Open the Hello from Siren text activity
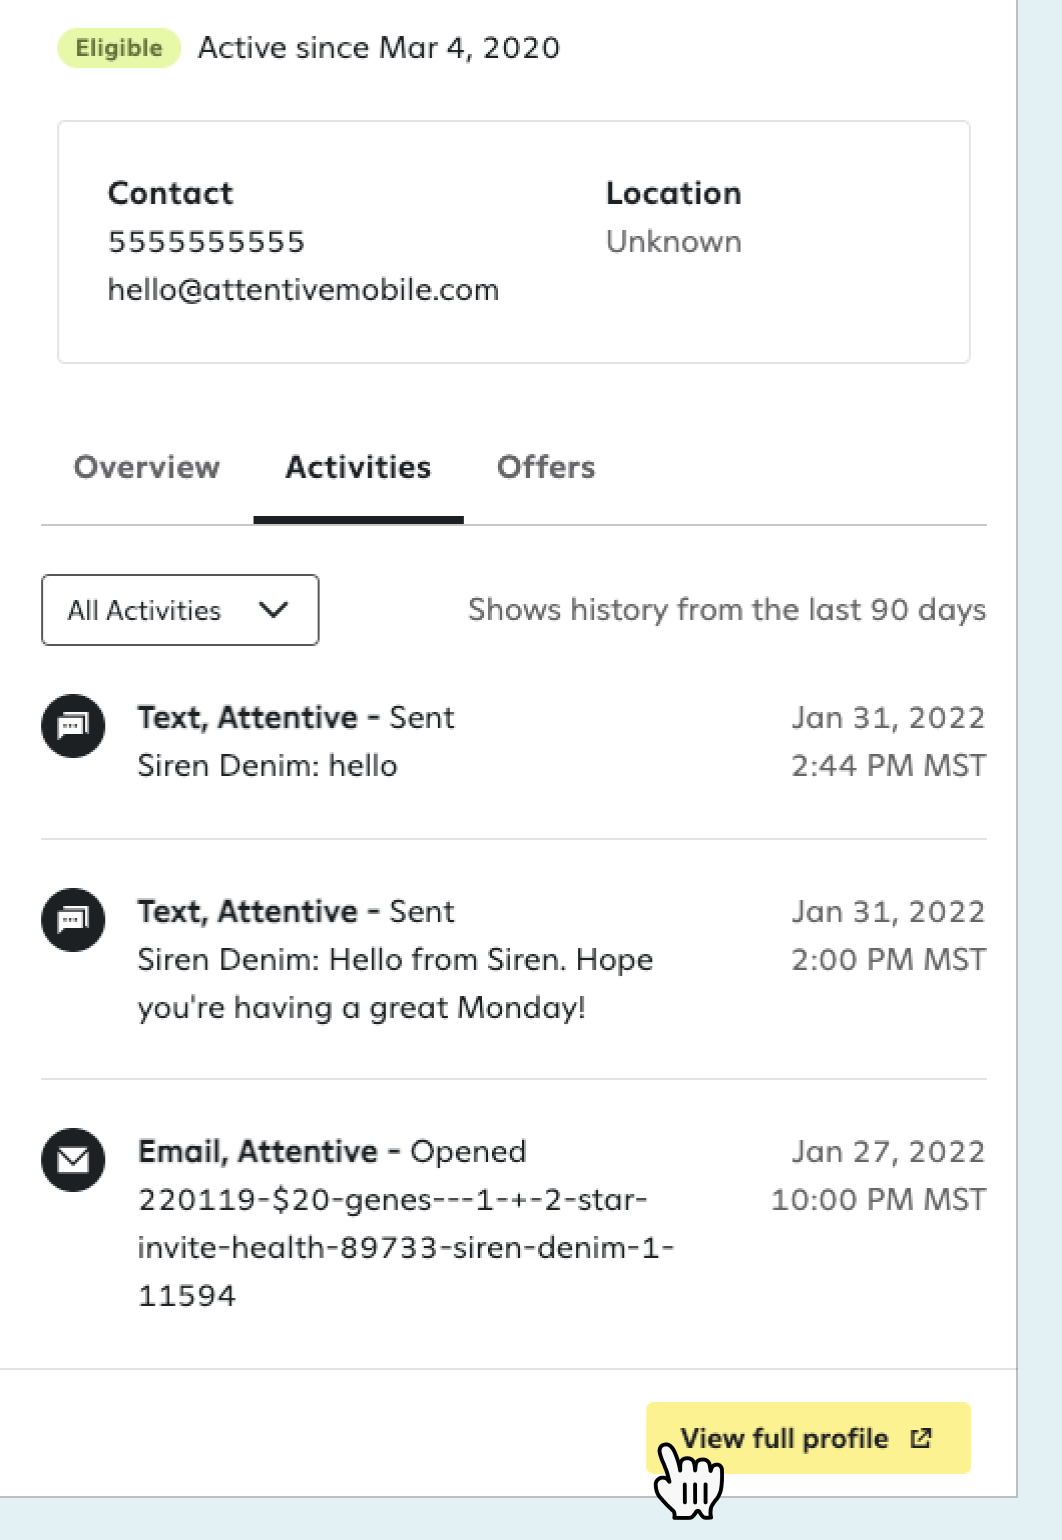The width and height of the screenshot is (1062, 1540). pyautogui.click(x=513, y=959)
